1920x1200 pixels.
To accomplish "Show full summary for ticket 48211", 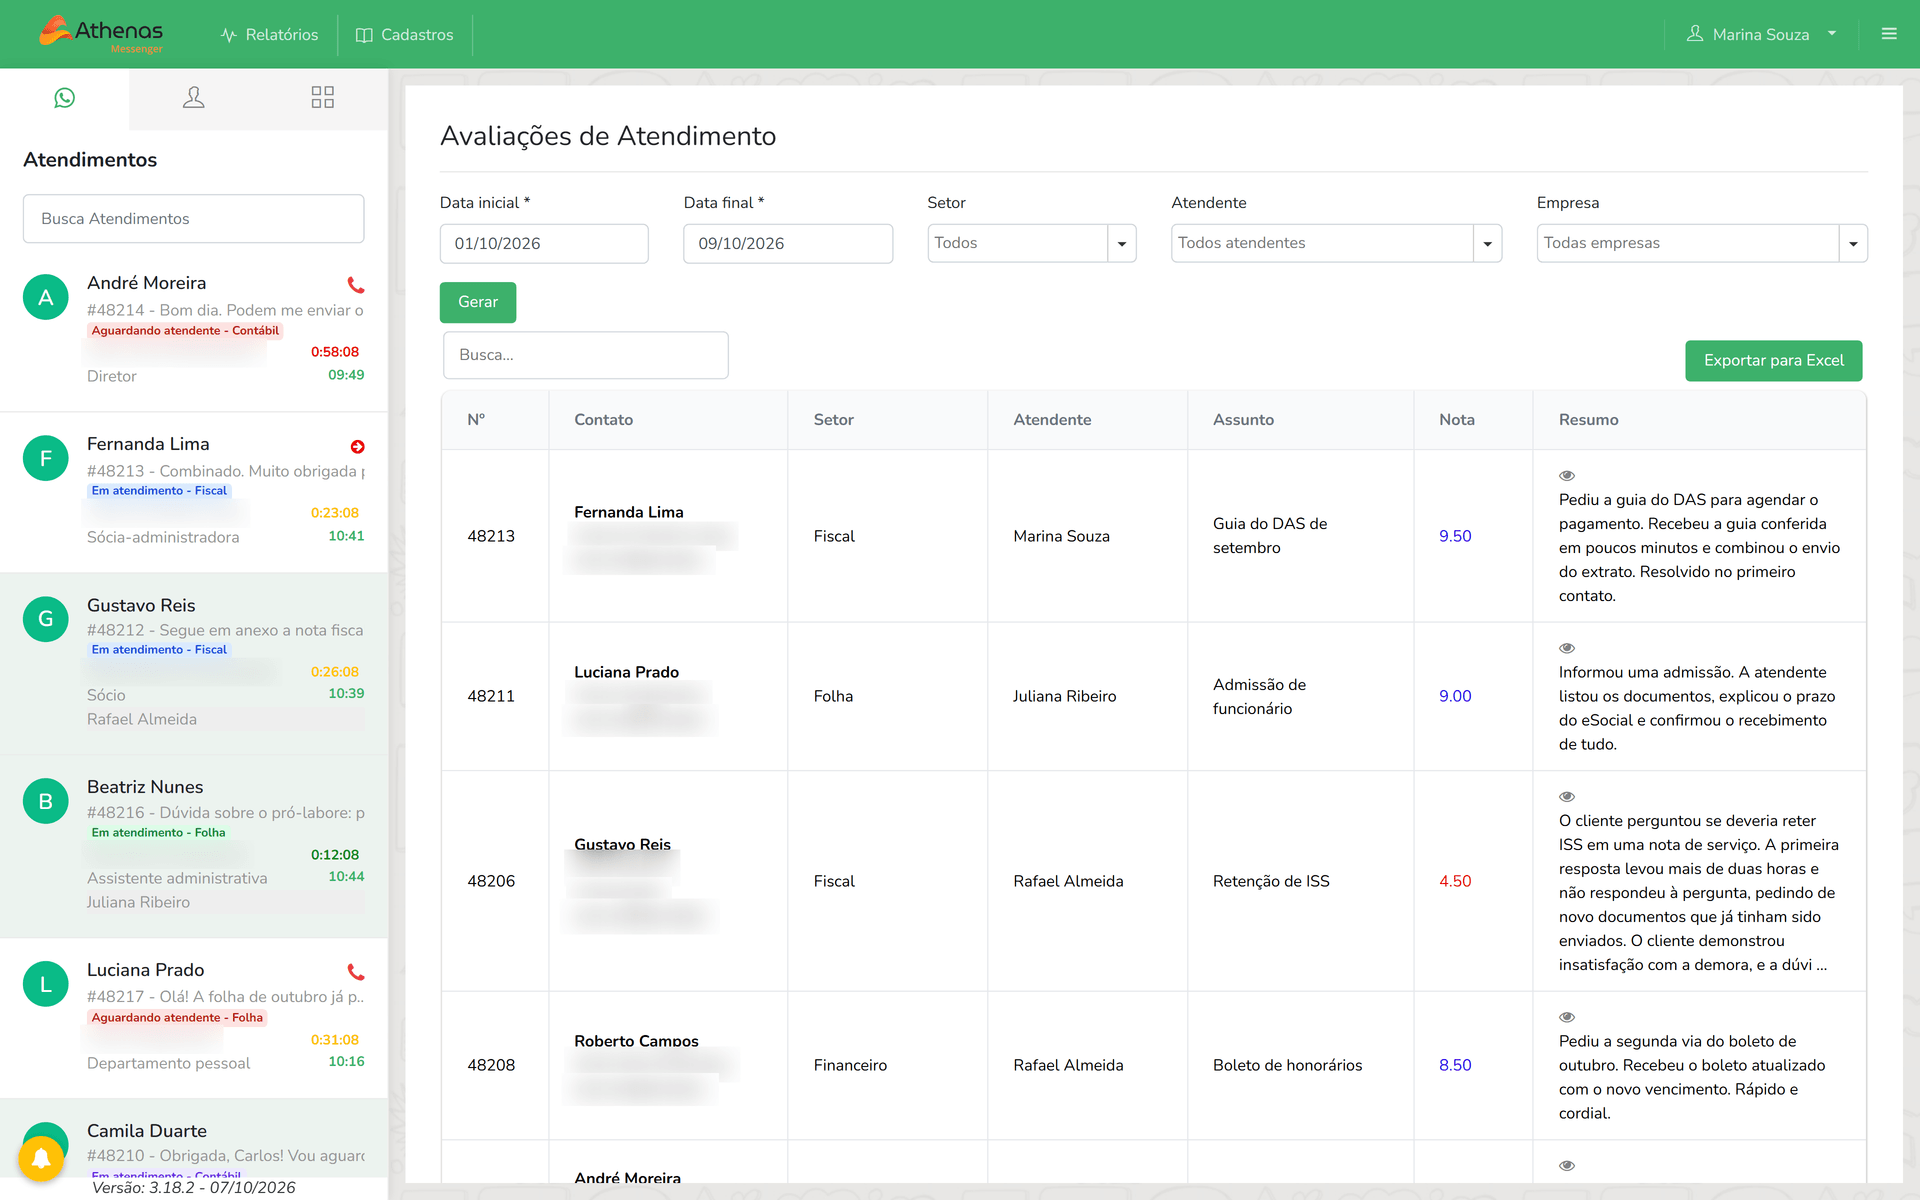I will (x=1567, y=648).
